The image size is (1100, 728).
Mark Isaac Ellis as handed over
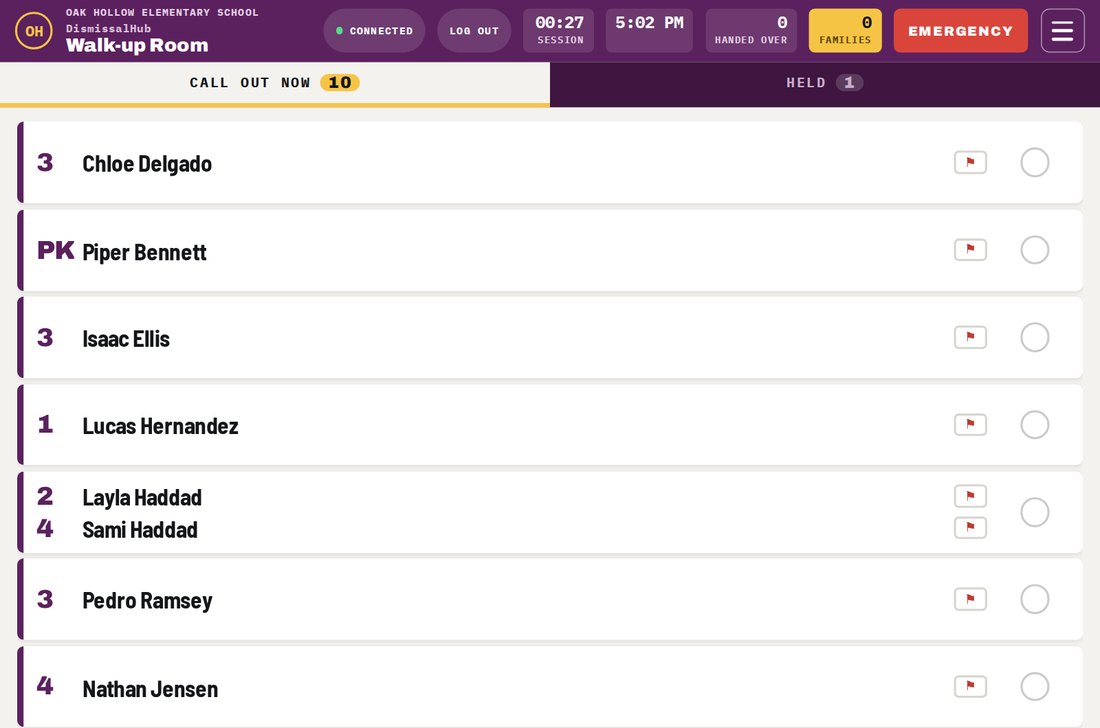[1035, 337]
